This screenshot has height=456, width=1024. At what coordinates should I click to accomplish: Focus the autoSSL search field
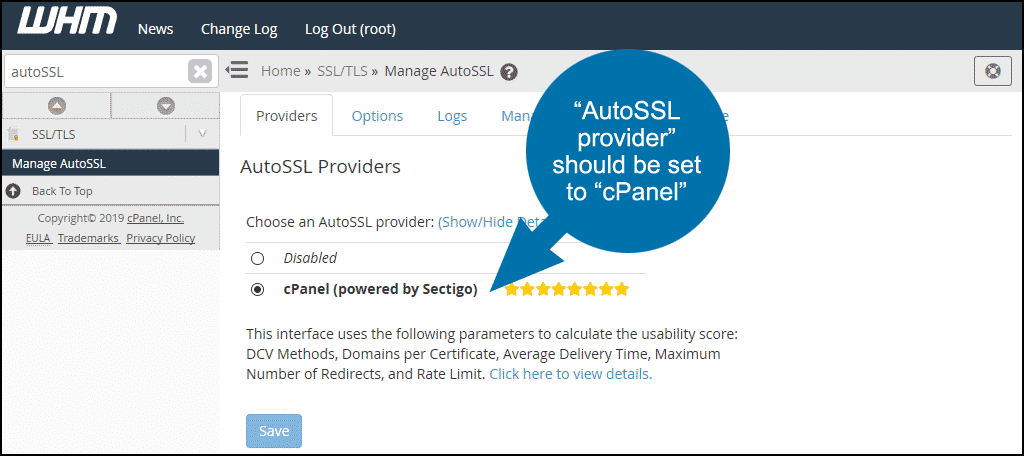point(95,72)
